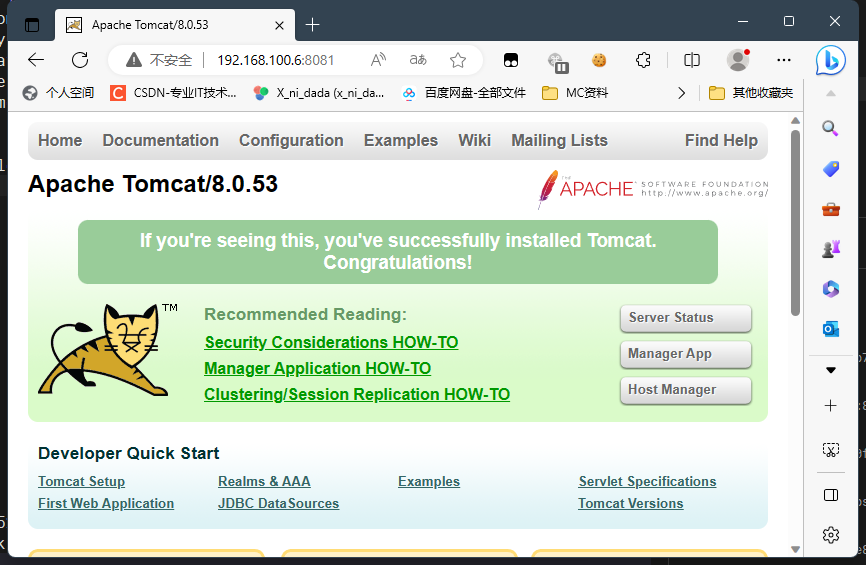
Task: Open the 百度网盘-全部文件 bookmark
Action: [x=464, y=93]
